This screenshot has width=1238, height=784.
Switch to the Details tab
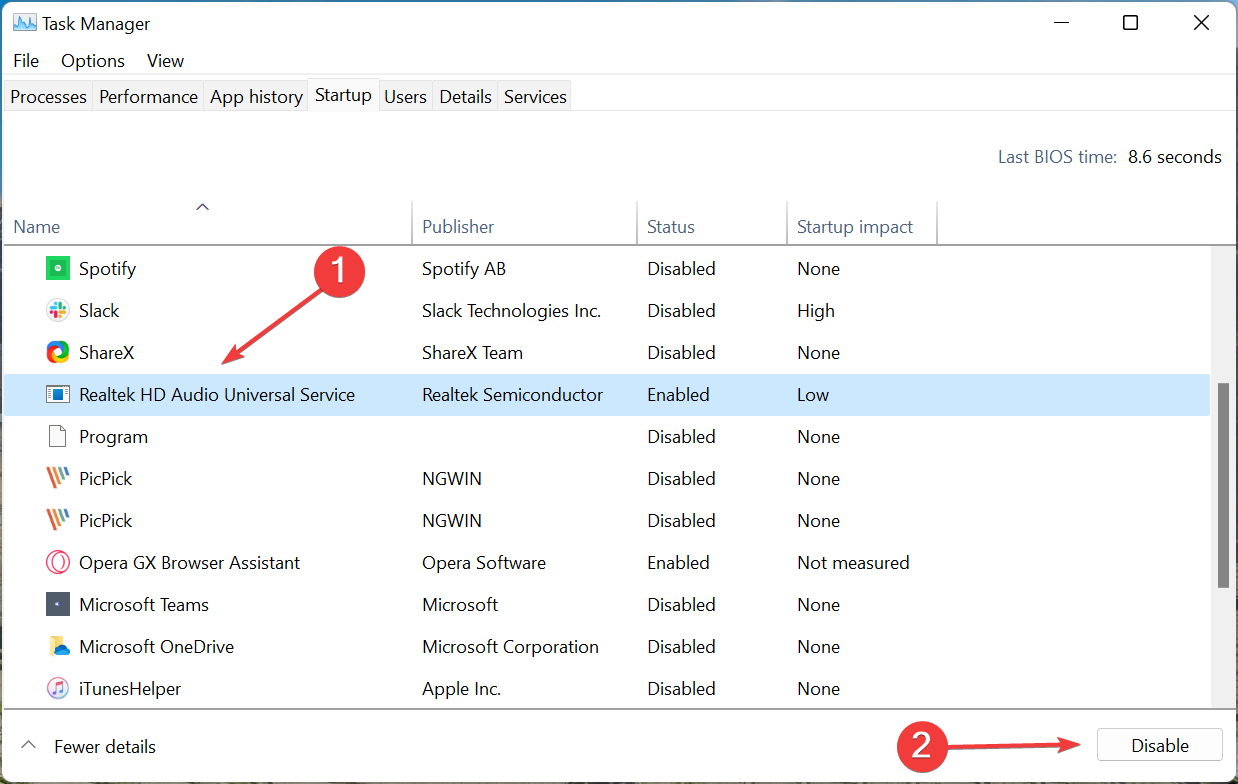click(465, 97)
